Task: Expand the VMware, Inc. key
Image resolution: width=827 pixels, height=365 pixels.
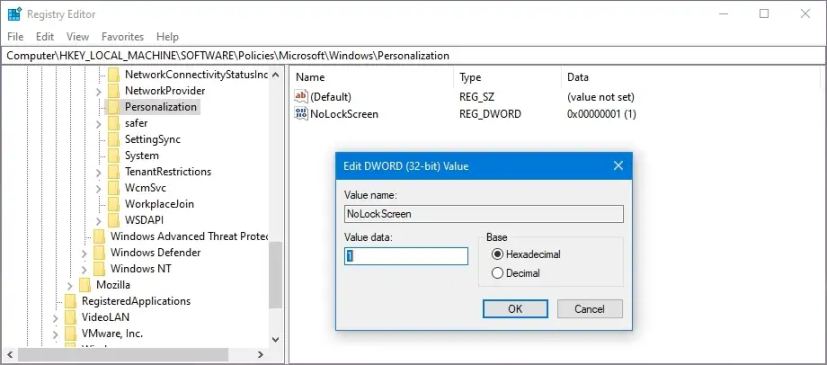Action: point(55,334)
